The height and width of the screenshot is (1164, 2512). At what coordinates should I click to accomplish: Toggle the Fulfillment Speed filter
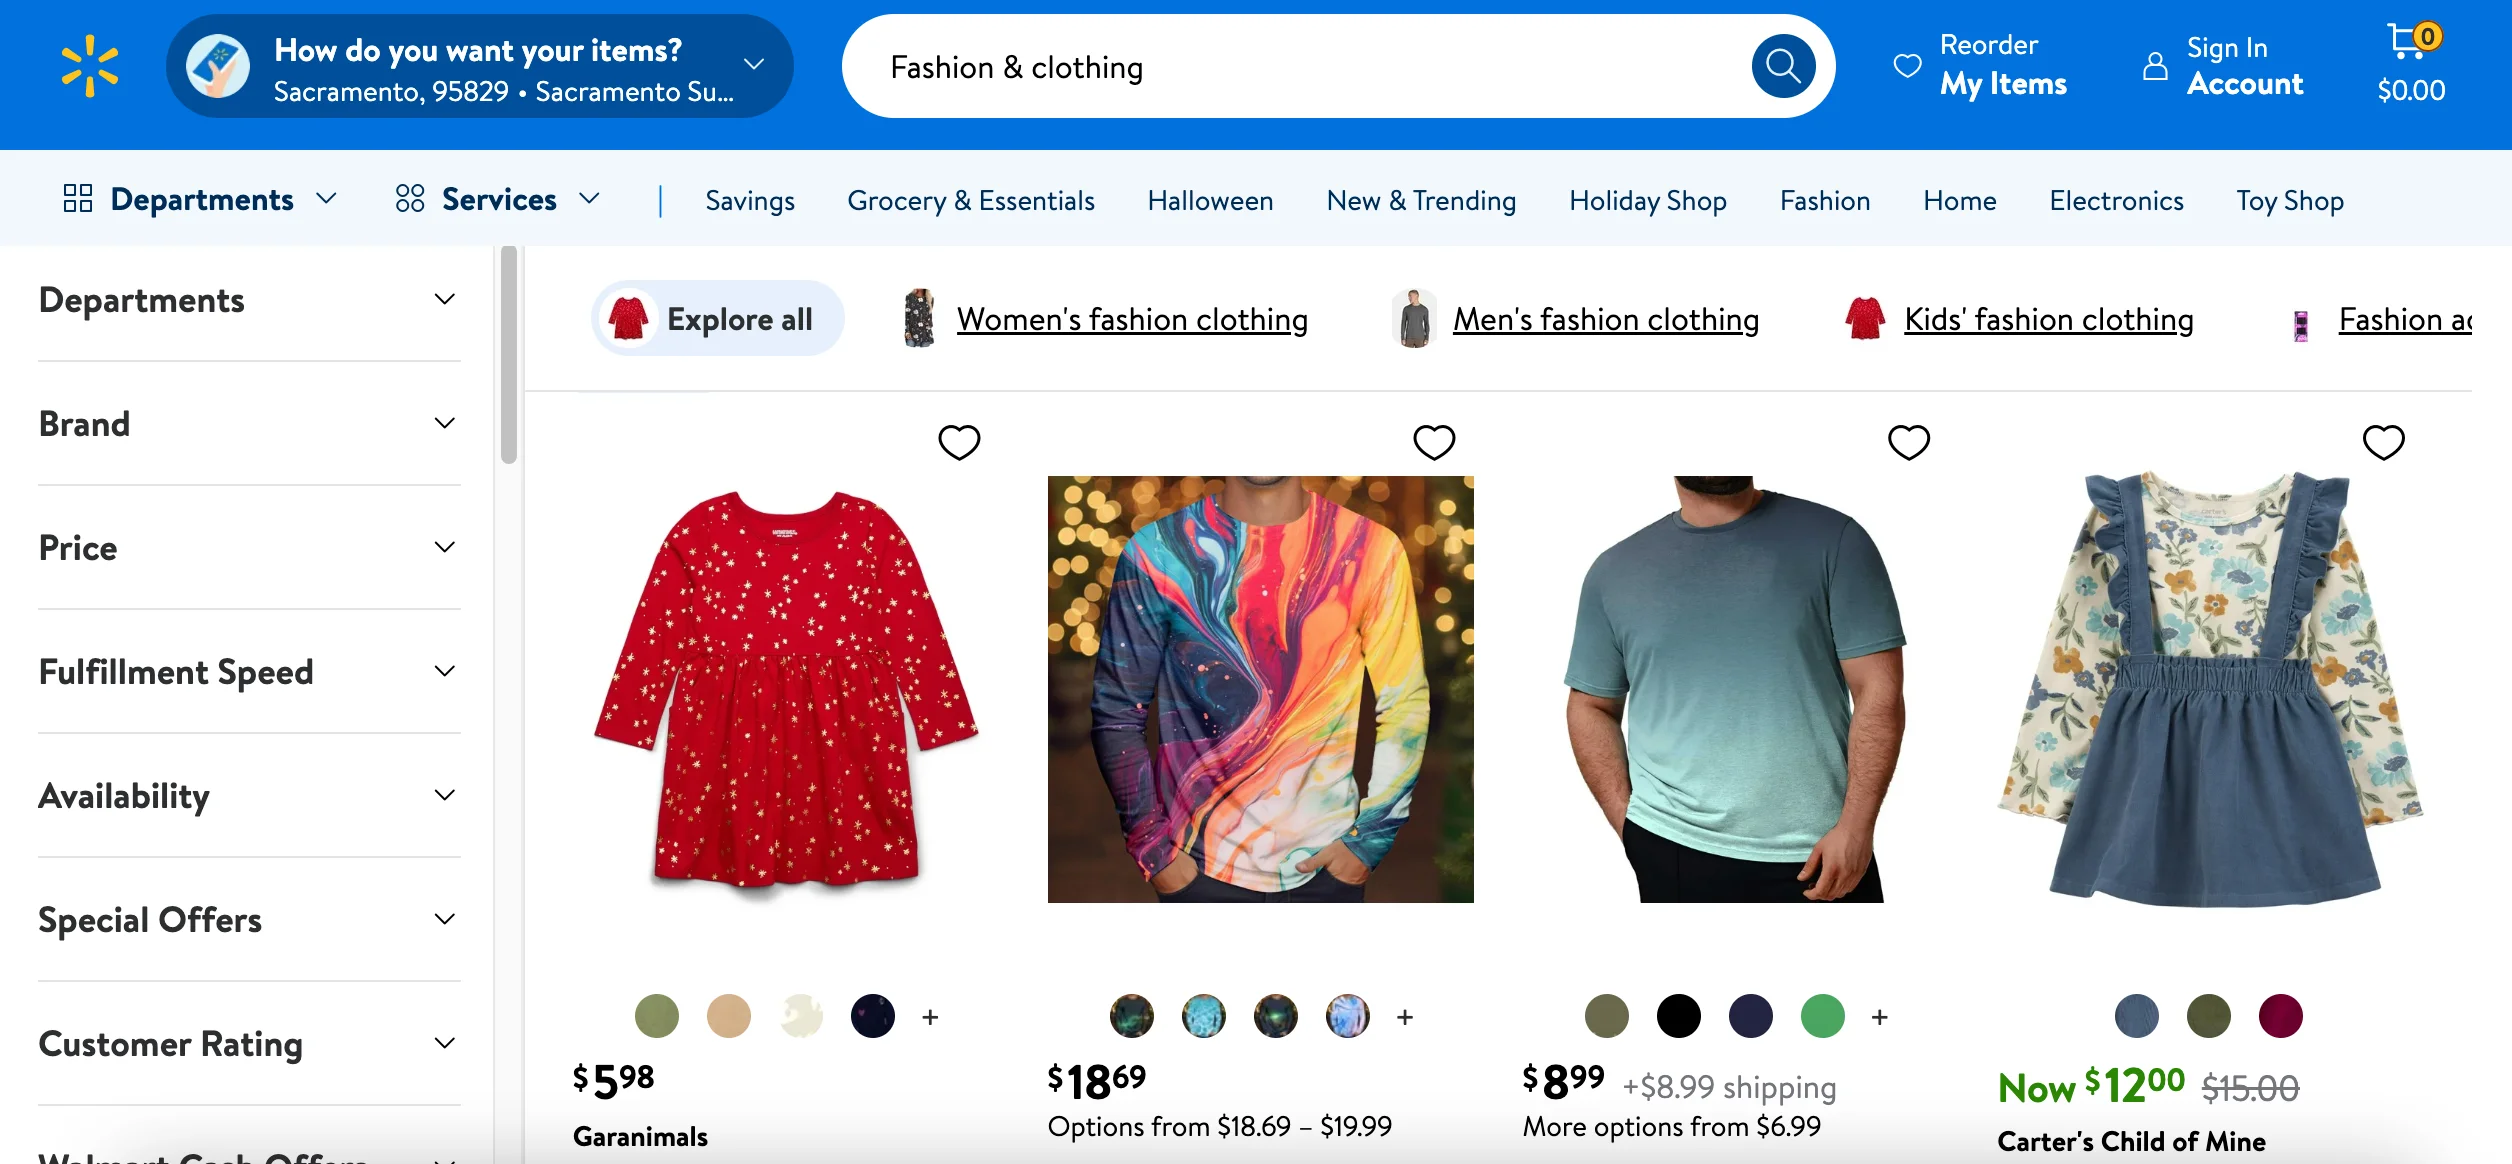pos(245,671)
